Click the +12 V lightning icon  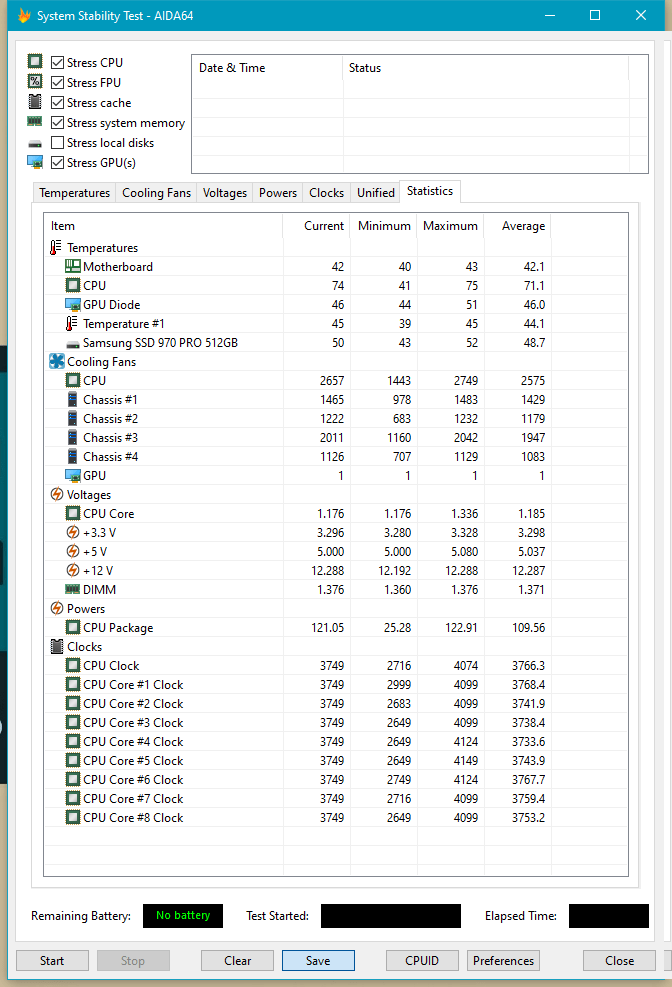(x=73, y=570)
